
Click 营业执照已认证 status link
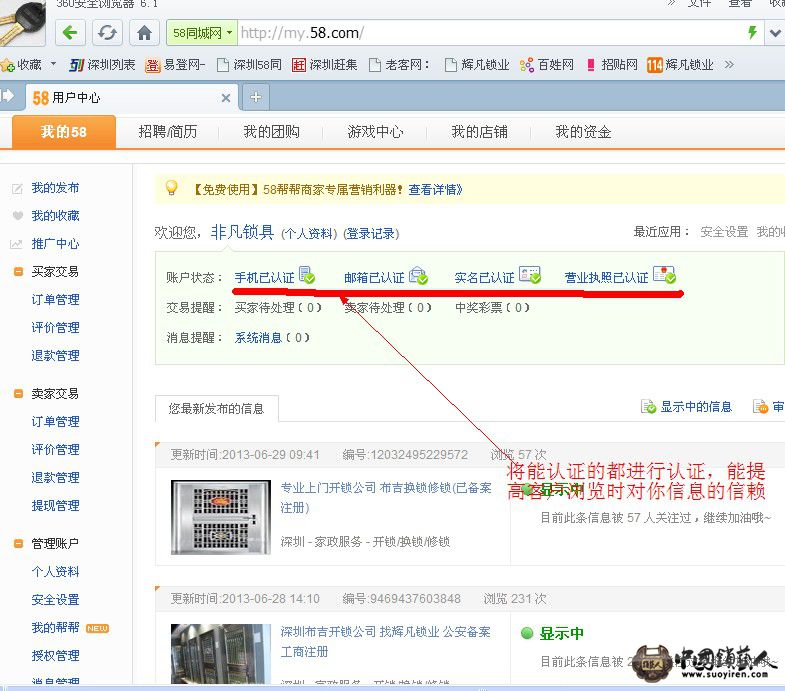606,277
